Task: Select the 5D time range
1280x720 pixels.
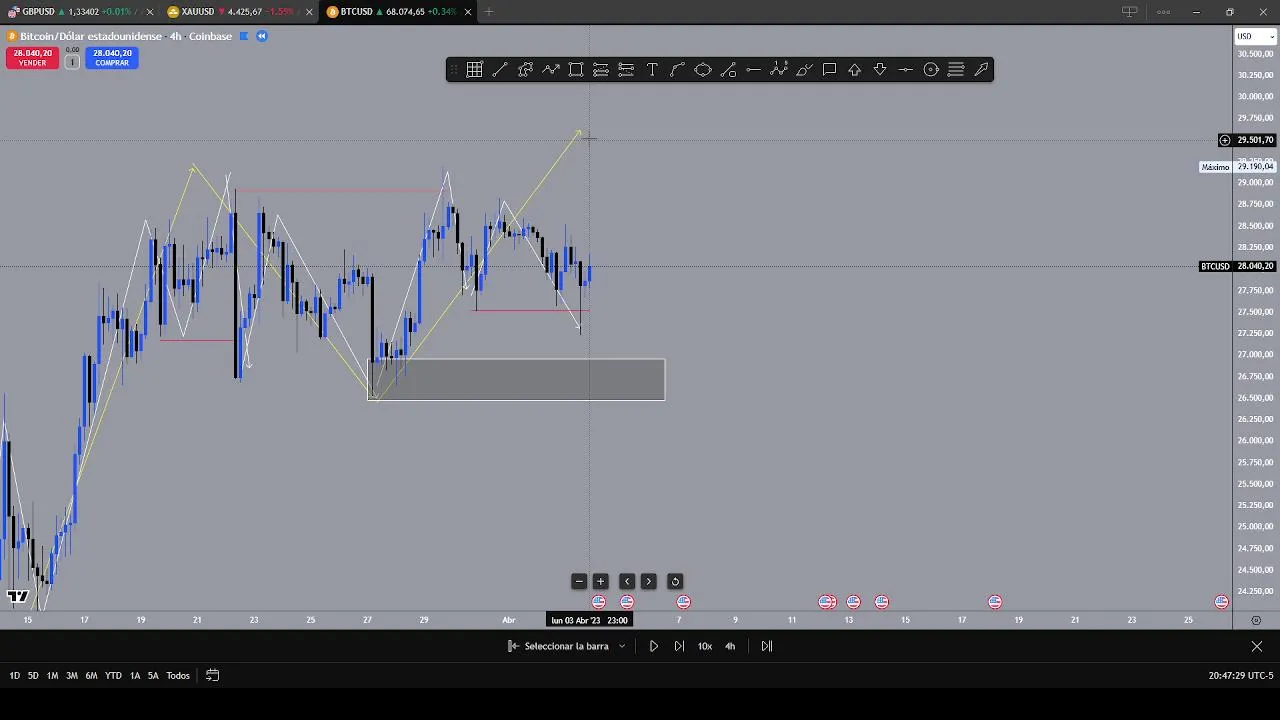Action: (33, 676)
